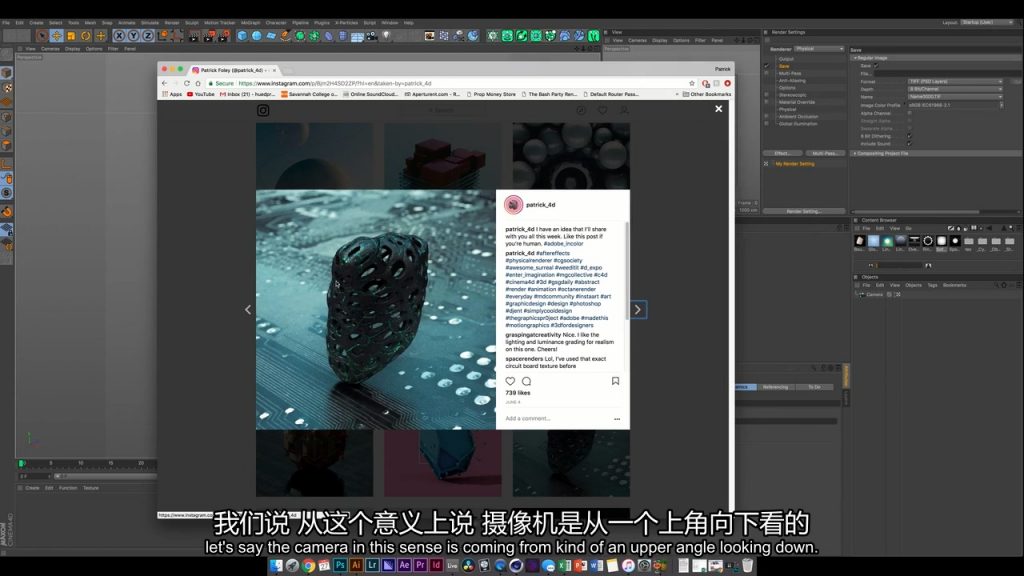Save the post with bookmark icon
Viewport: 1024px width, 576px height.
coord(615,381)
